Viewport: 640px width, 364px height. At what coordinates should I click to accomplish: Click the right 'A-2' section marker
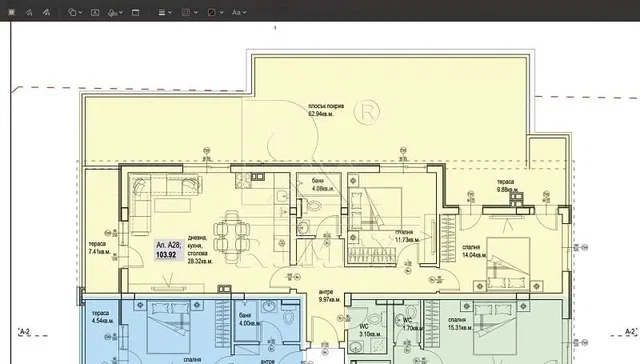631,331
